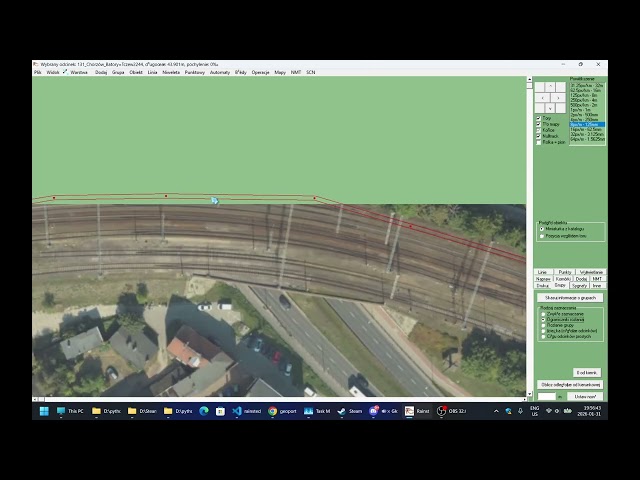Image resolution: width=640 pixels, height=480 pixels.
Task: Open Chrome geoport window from taskbar
Action: pos(282,411)
